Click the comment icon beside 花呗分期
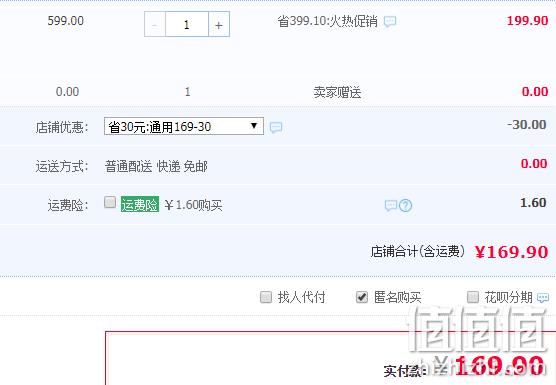Viewport: 556px width, 385px height. (x=543, y=297)
